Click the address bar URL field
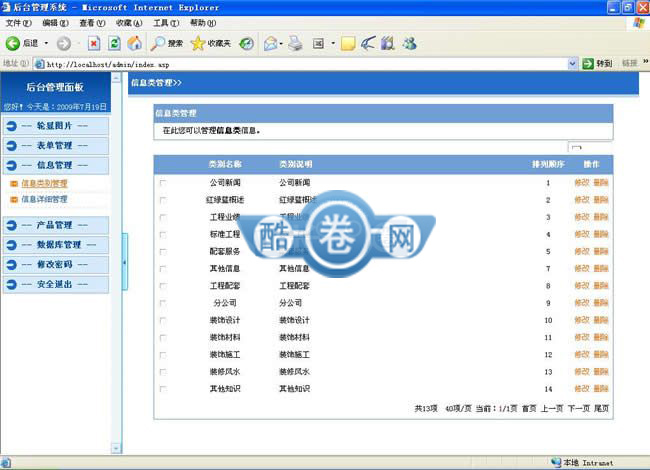650x470 pixels. click(x=306, y=64)
